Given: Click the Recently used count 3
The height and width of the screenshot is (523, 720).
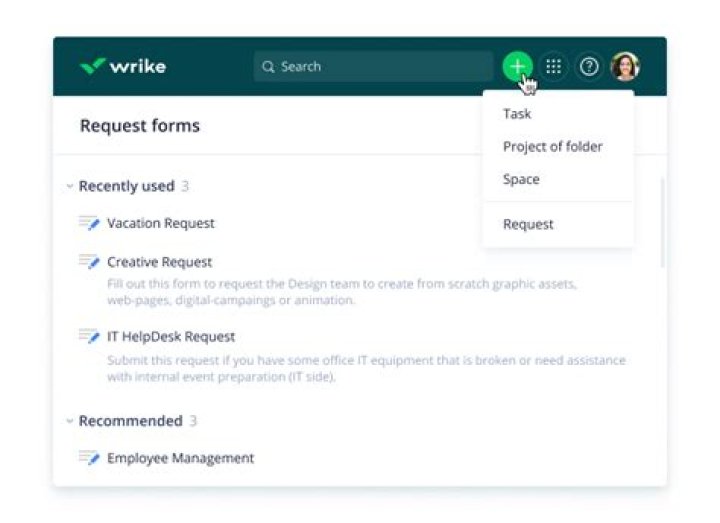Looking at the screenshot, I should pos(185,186).
